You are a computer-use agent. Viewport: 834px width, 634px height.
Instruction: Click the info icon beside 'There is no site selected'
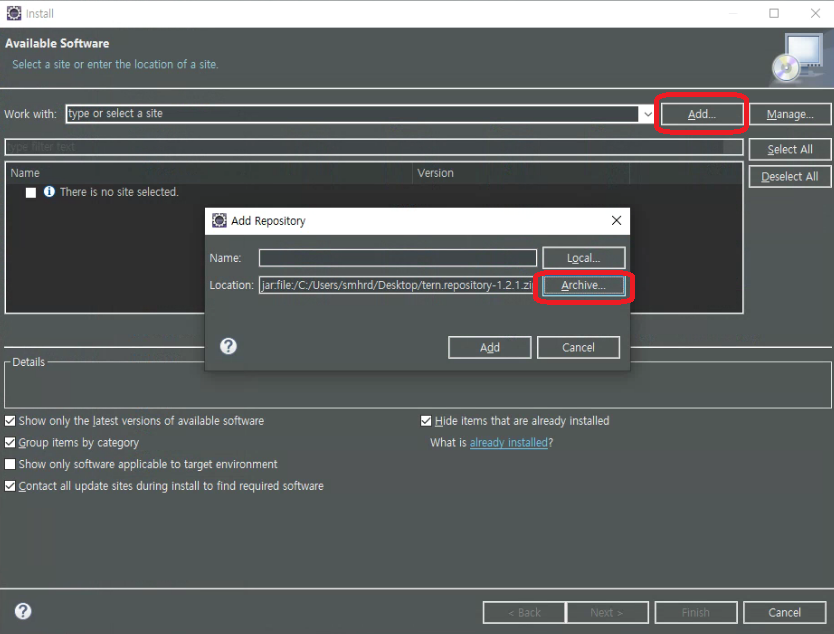(x=49, y=192)
